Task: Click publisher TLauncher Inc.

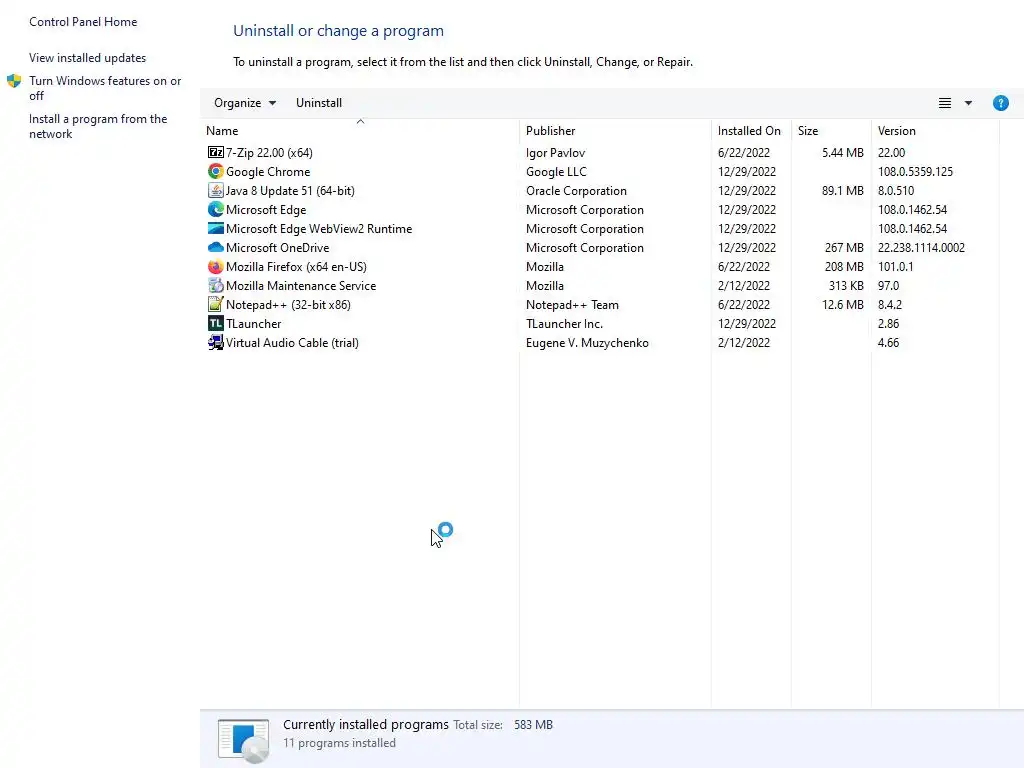Action: (564, 323)
